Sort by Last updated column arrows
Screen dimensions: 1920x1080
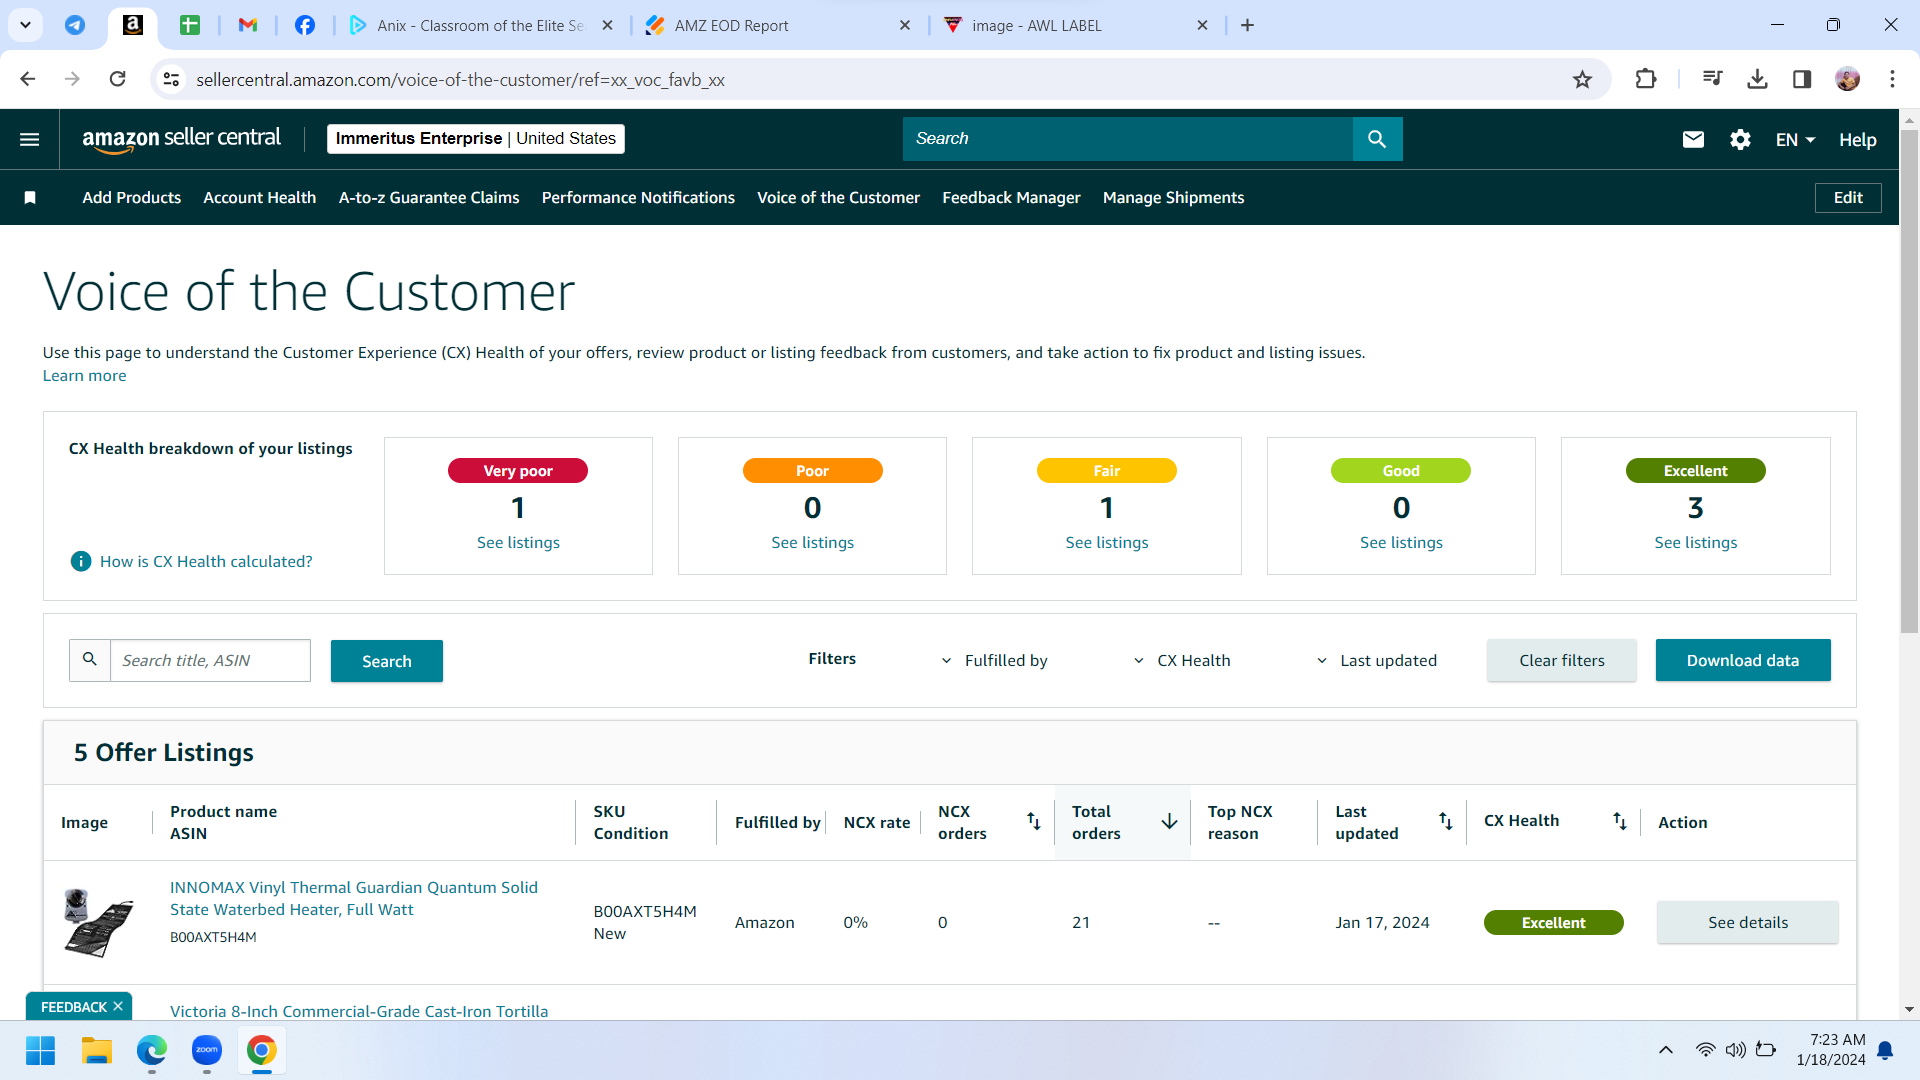coord(1446,822)
